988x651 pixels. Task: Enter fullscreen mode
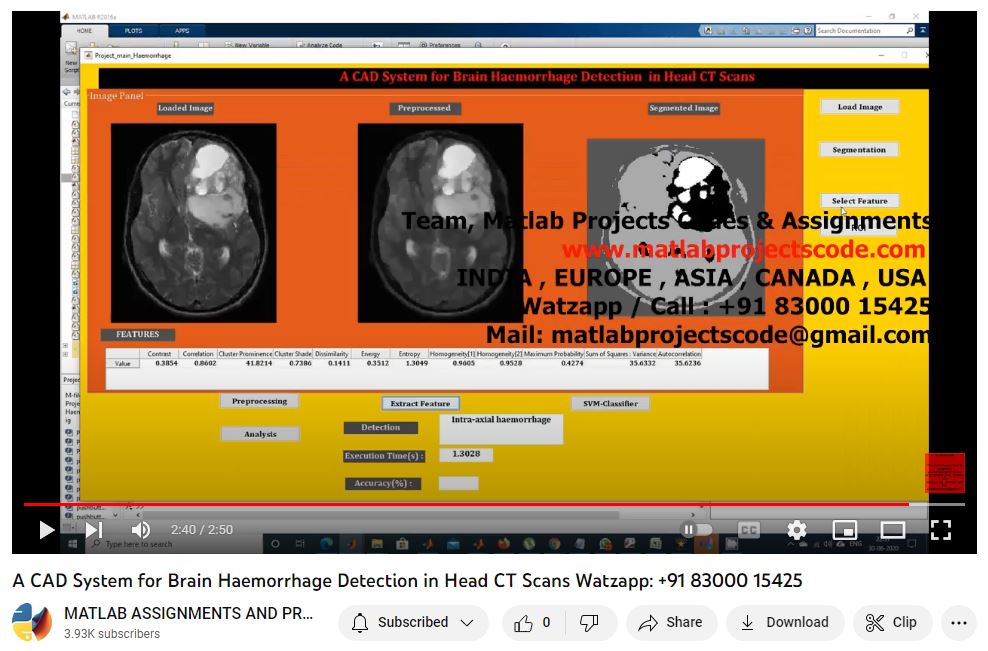click(x=940, y=530)
